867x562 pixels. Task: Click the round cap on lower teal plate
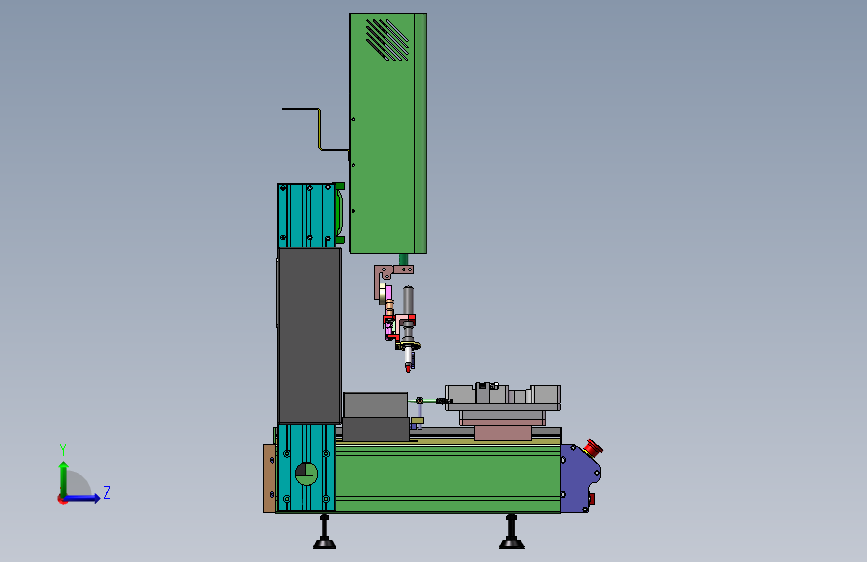click(x=306, y=474)
